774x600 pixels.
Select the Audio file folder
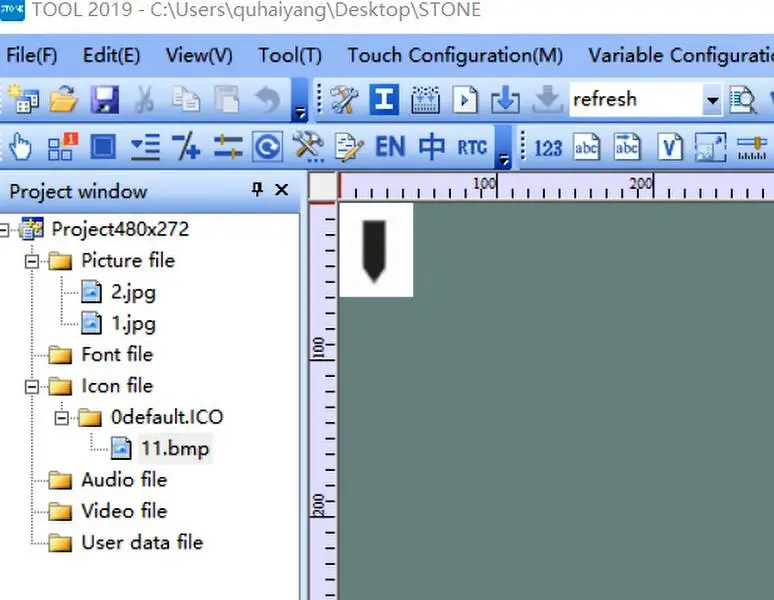pos(123,480)
